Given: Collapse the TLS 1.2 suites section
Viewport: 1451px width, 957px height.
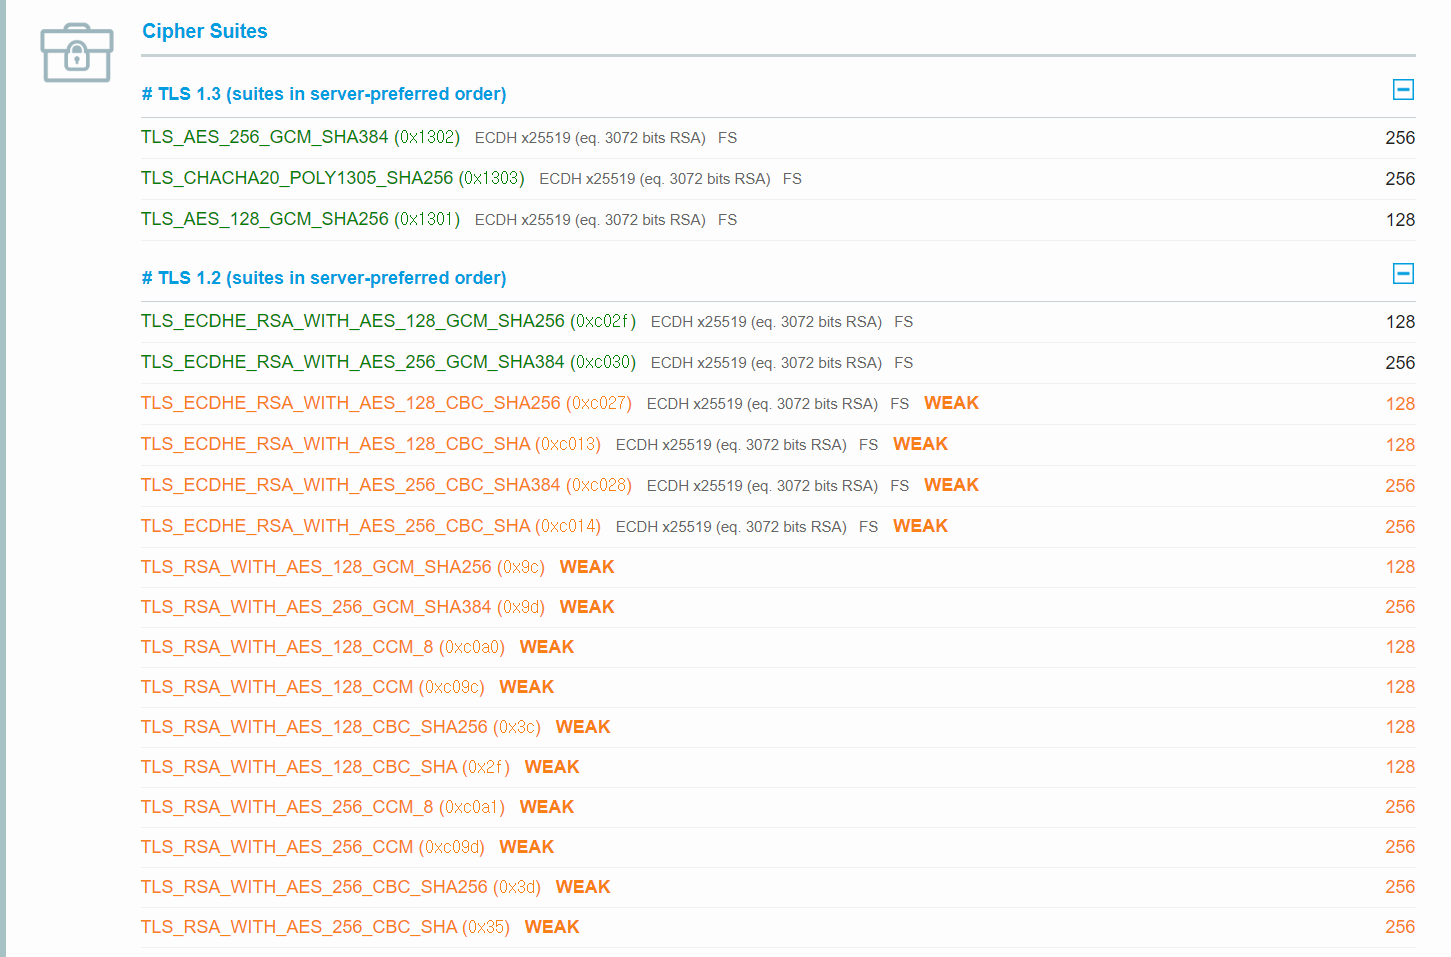Looking at the screenshot, I should click(1403, 274).
